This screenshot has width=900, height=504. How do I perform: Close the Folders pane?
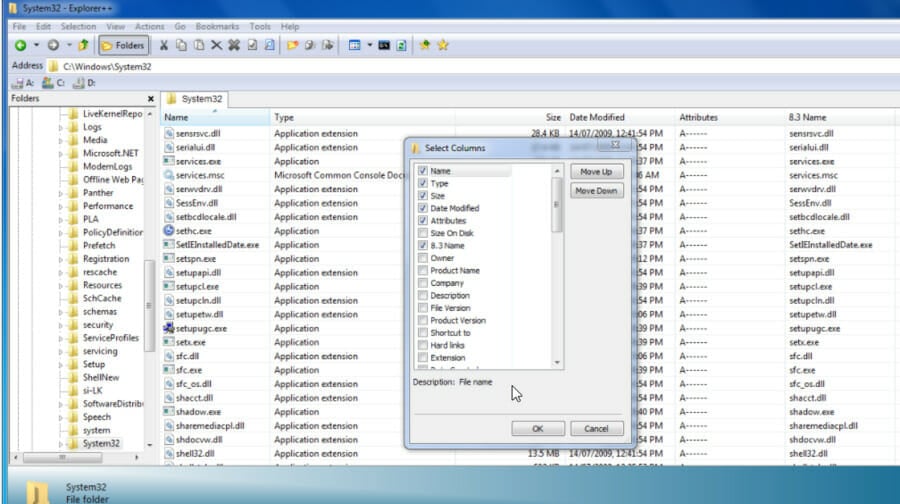pyautogui.click(x=150, y=99)
